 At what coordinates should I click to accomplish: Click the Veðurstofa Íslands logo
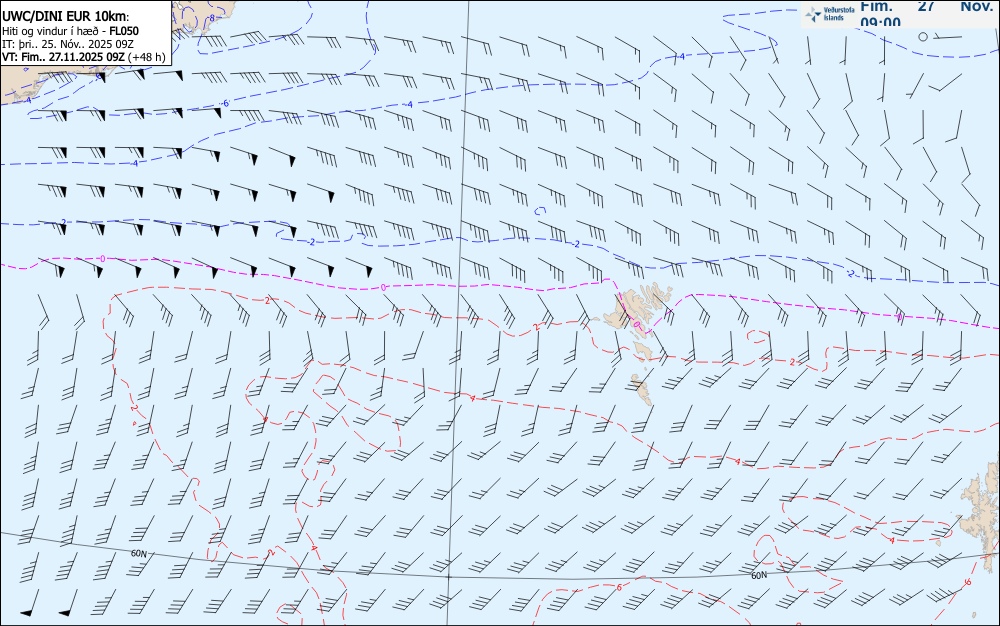(x=830, y=14)
